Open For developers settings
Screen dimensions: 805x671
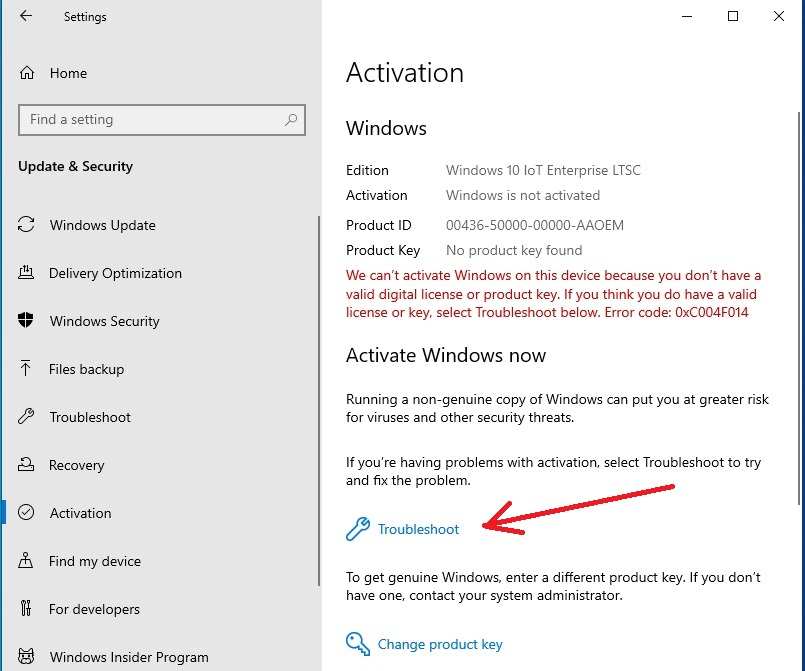[x=94, y=609]
